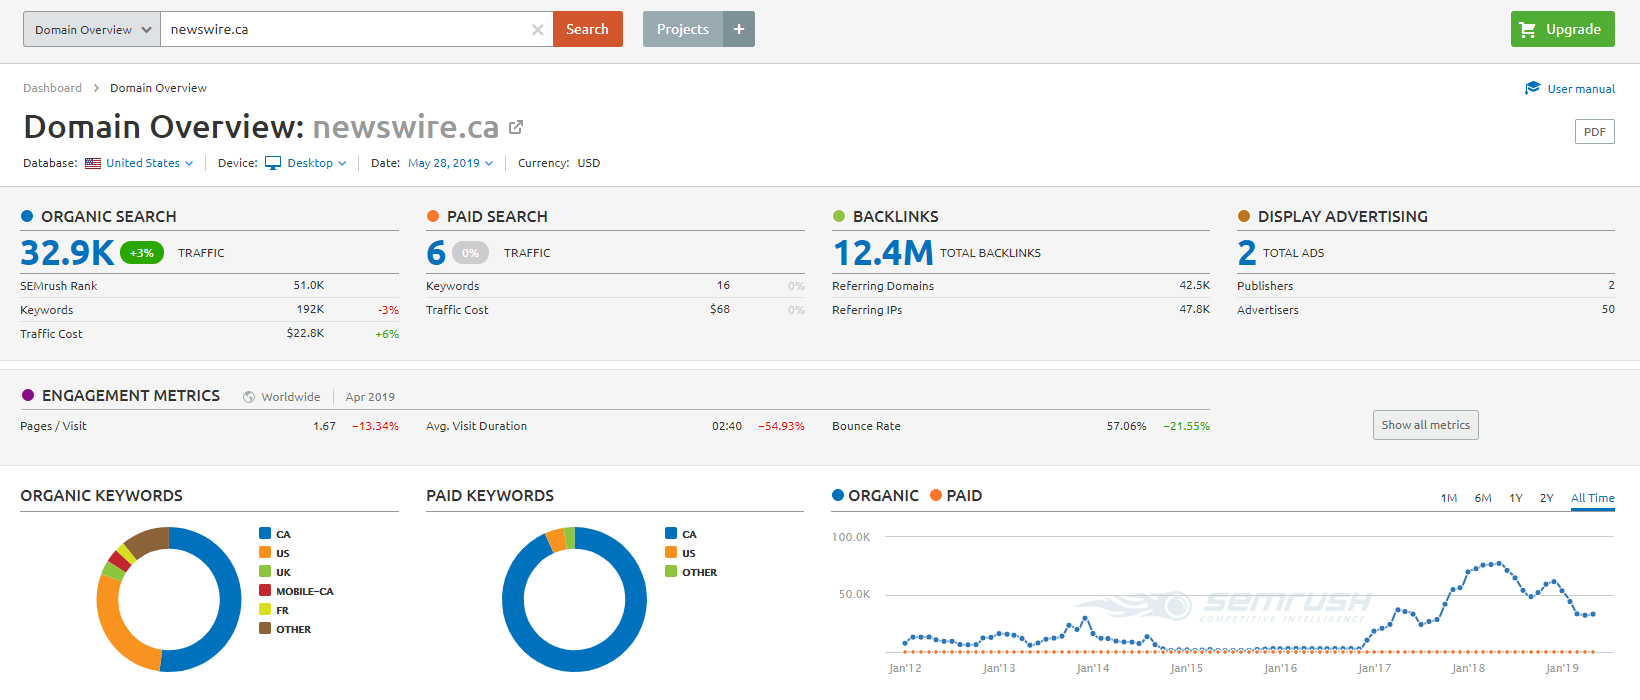Click the Upgrade button
Viewport: 1640px width, 700px height.
point(1563,29)
